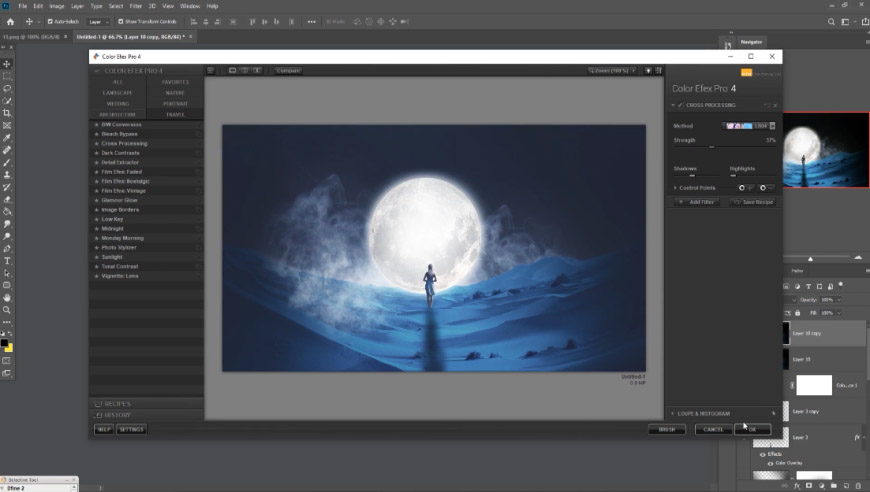
Task: Adjust the Strength slider handle
Action: [712, 147]
